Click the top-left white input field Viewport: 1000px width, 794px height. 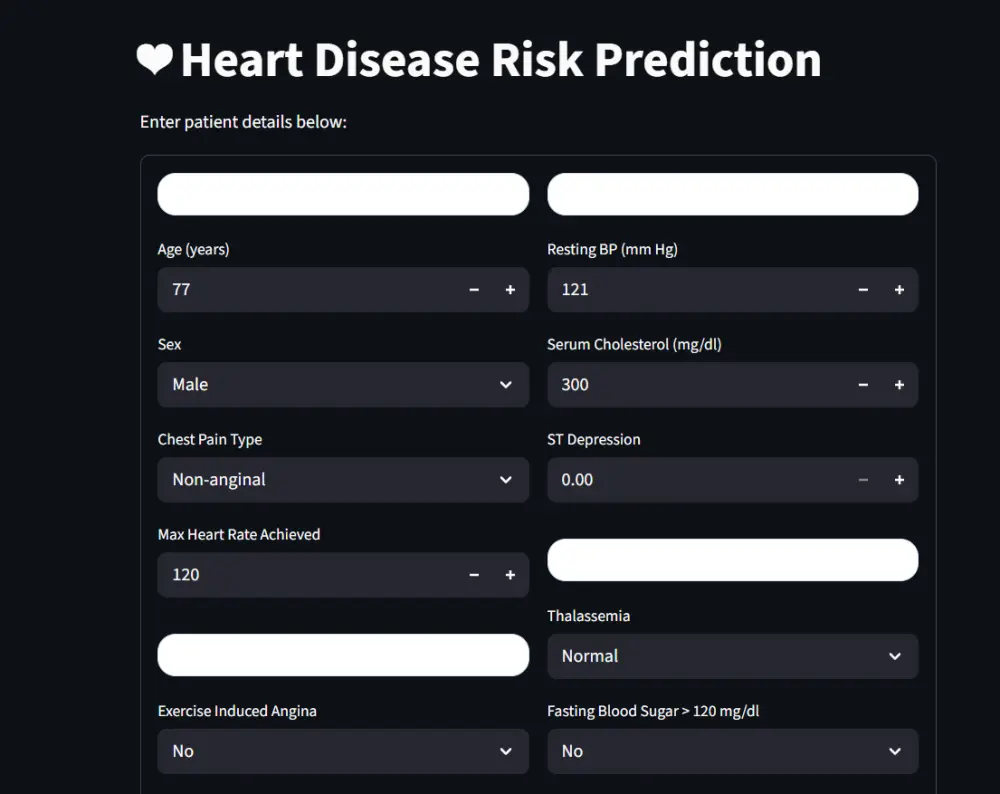point(343,194)
